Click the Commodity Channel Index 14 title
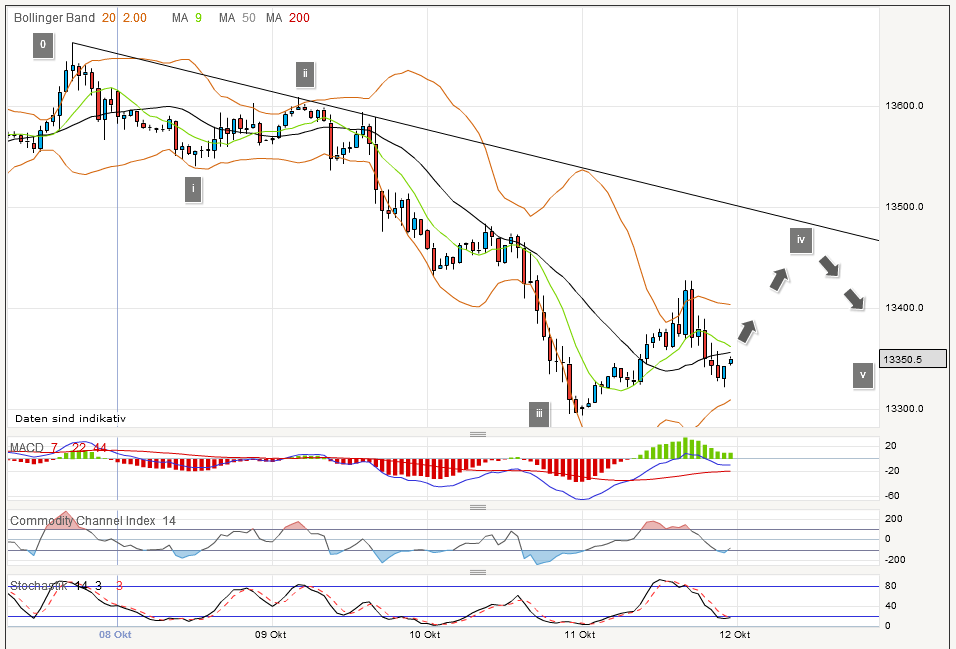The width and height of the screenshot is (956, 649). coord(93,521)
